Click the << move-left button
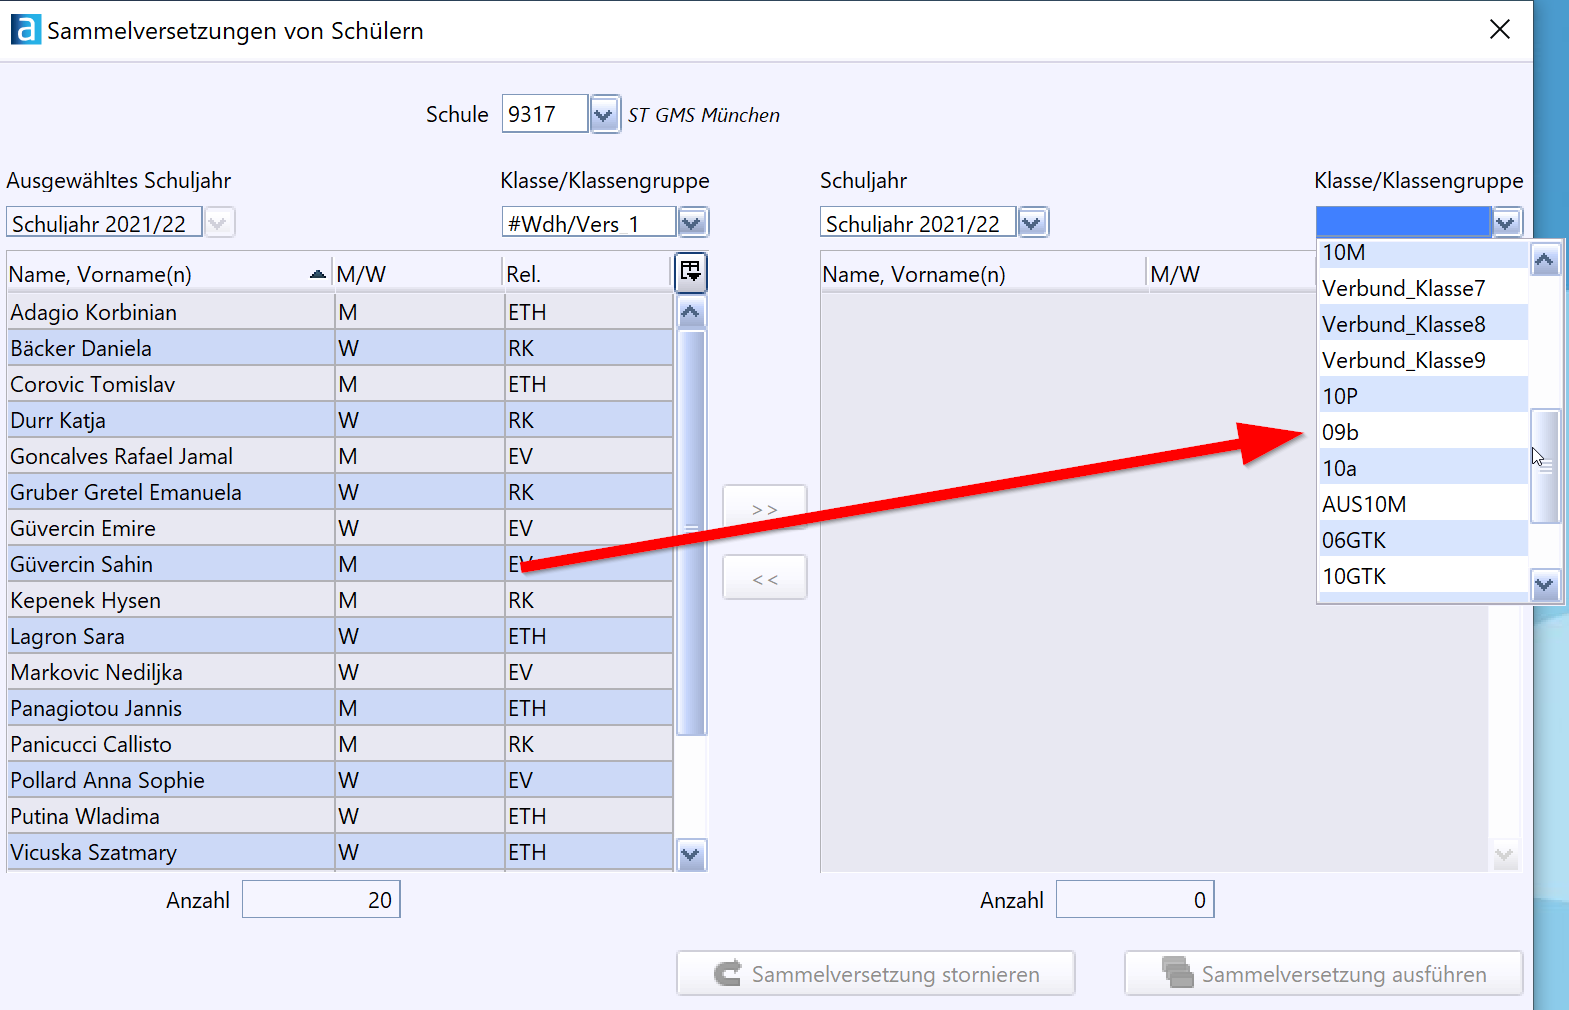1569x1010 pixels. [765, 578]
